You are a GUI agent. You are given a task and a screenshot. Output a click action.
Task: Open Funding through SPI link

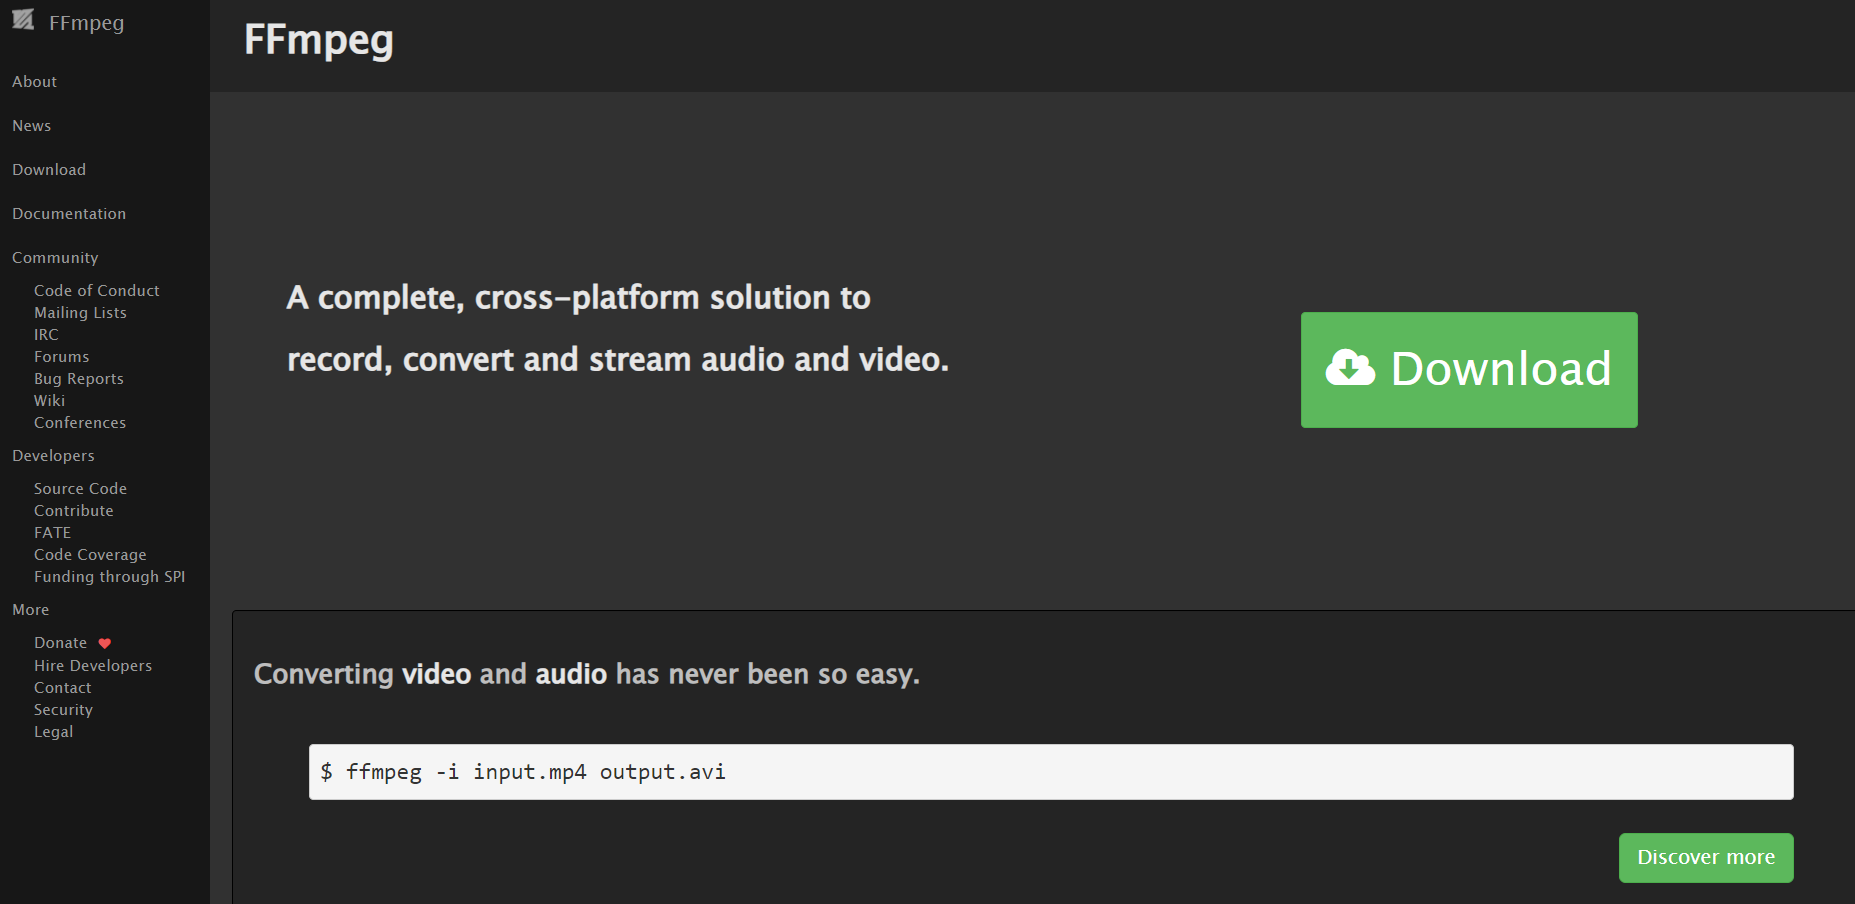point(109,577)
